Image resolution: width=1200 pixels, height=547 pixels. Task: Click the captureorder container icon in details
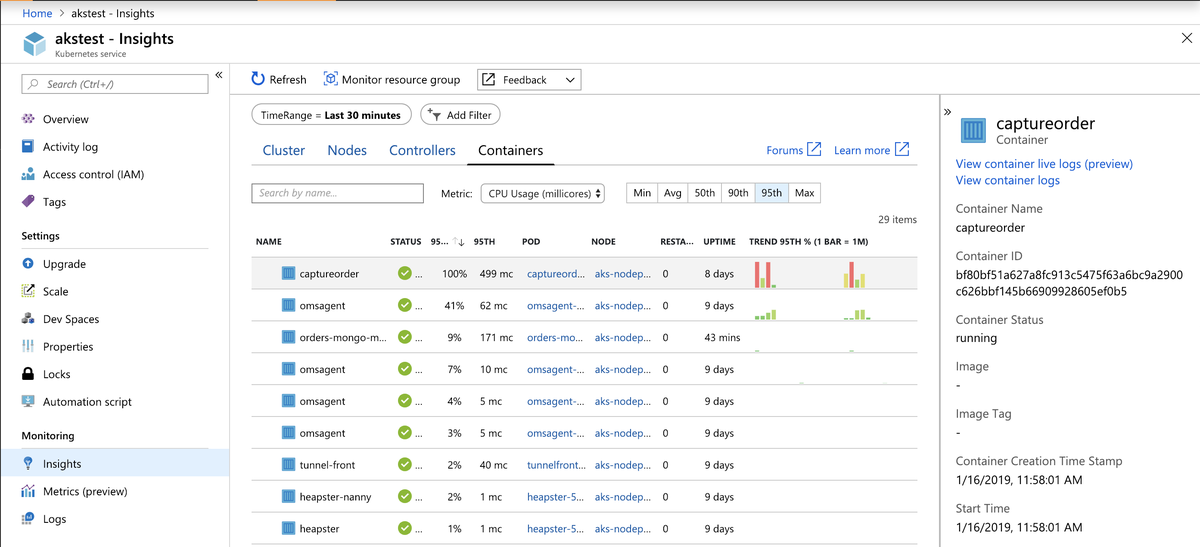[x=973, y=130]
